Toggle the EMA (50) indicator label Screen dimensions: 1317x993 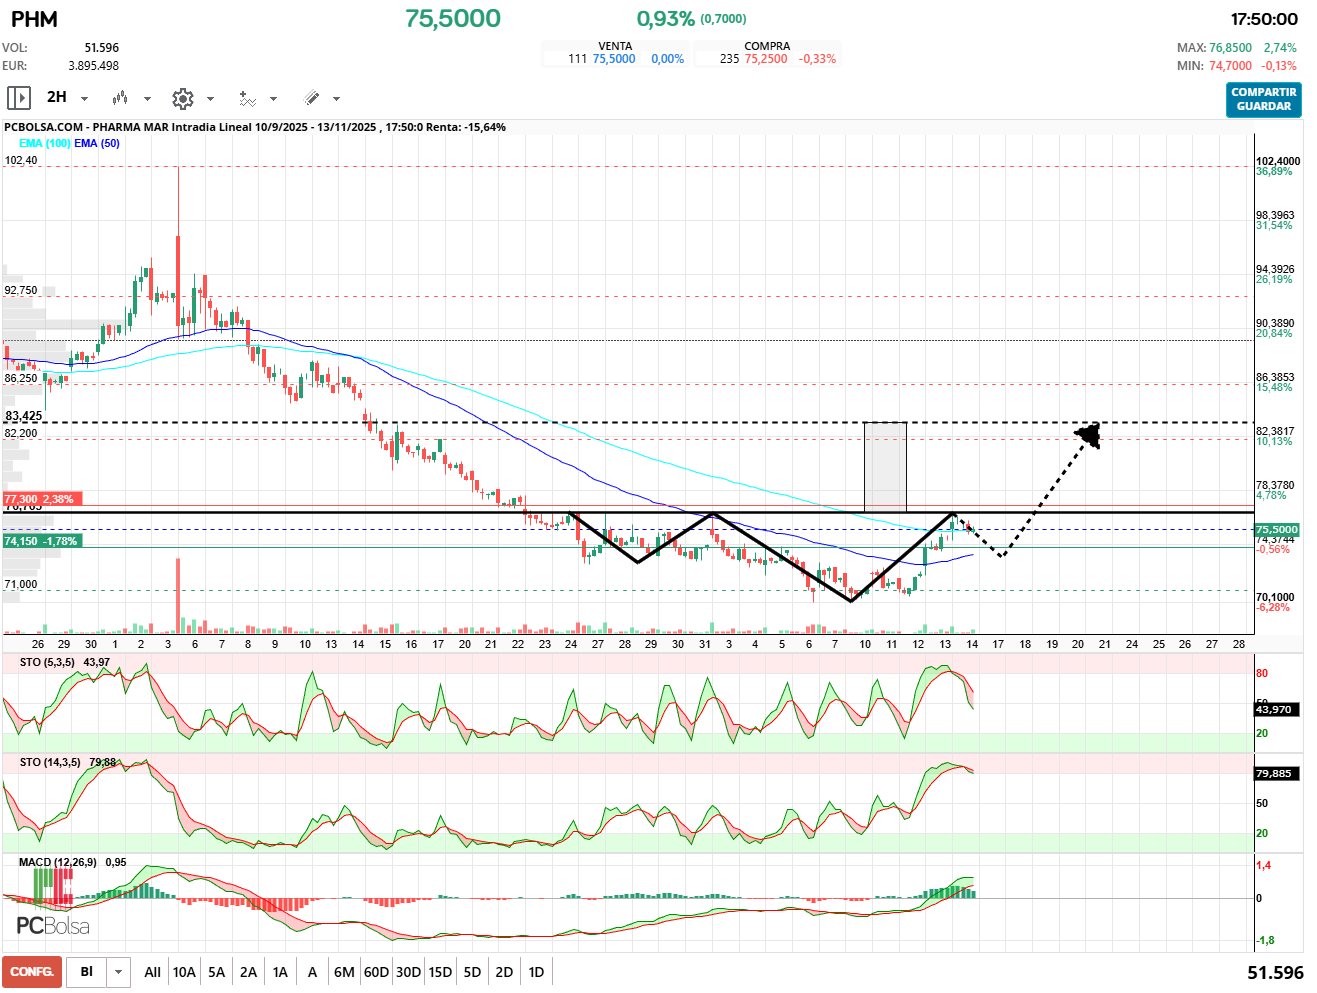[x=97, y=143]
